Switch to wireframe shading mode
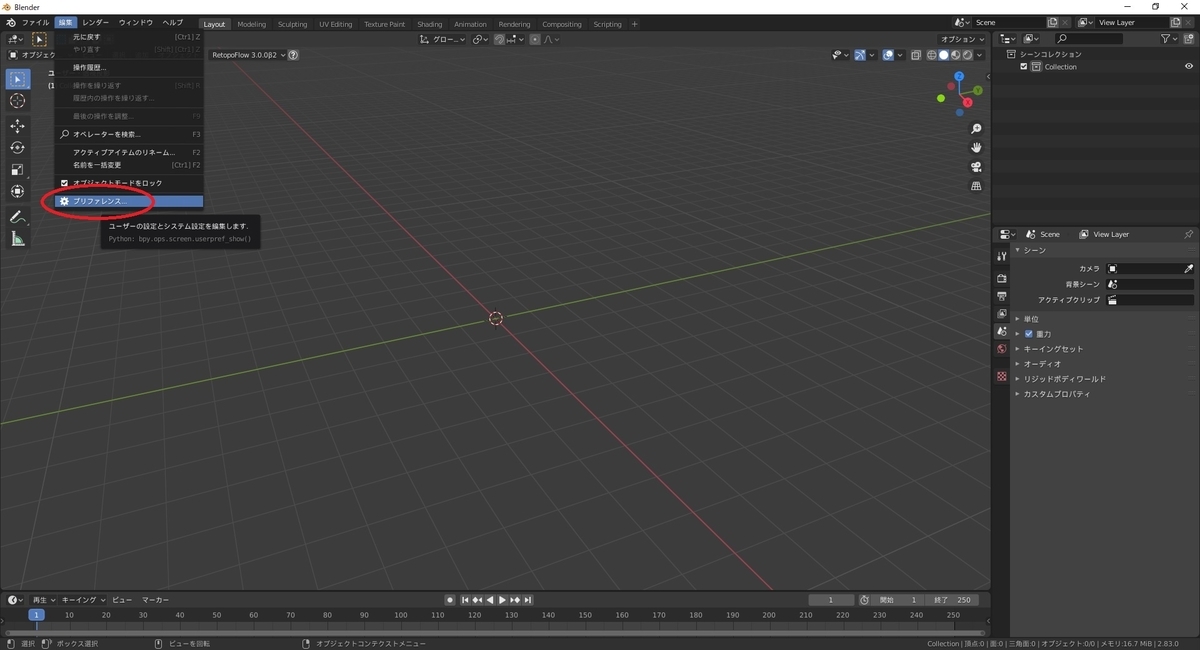 pyautogui.click(x=932, y=55)
